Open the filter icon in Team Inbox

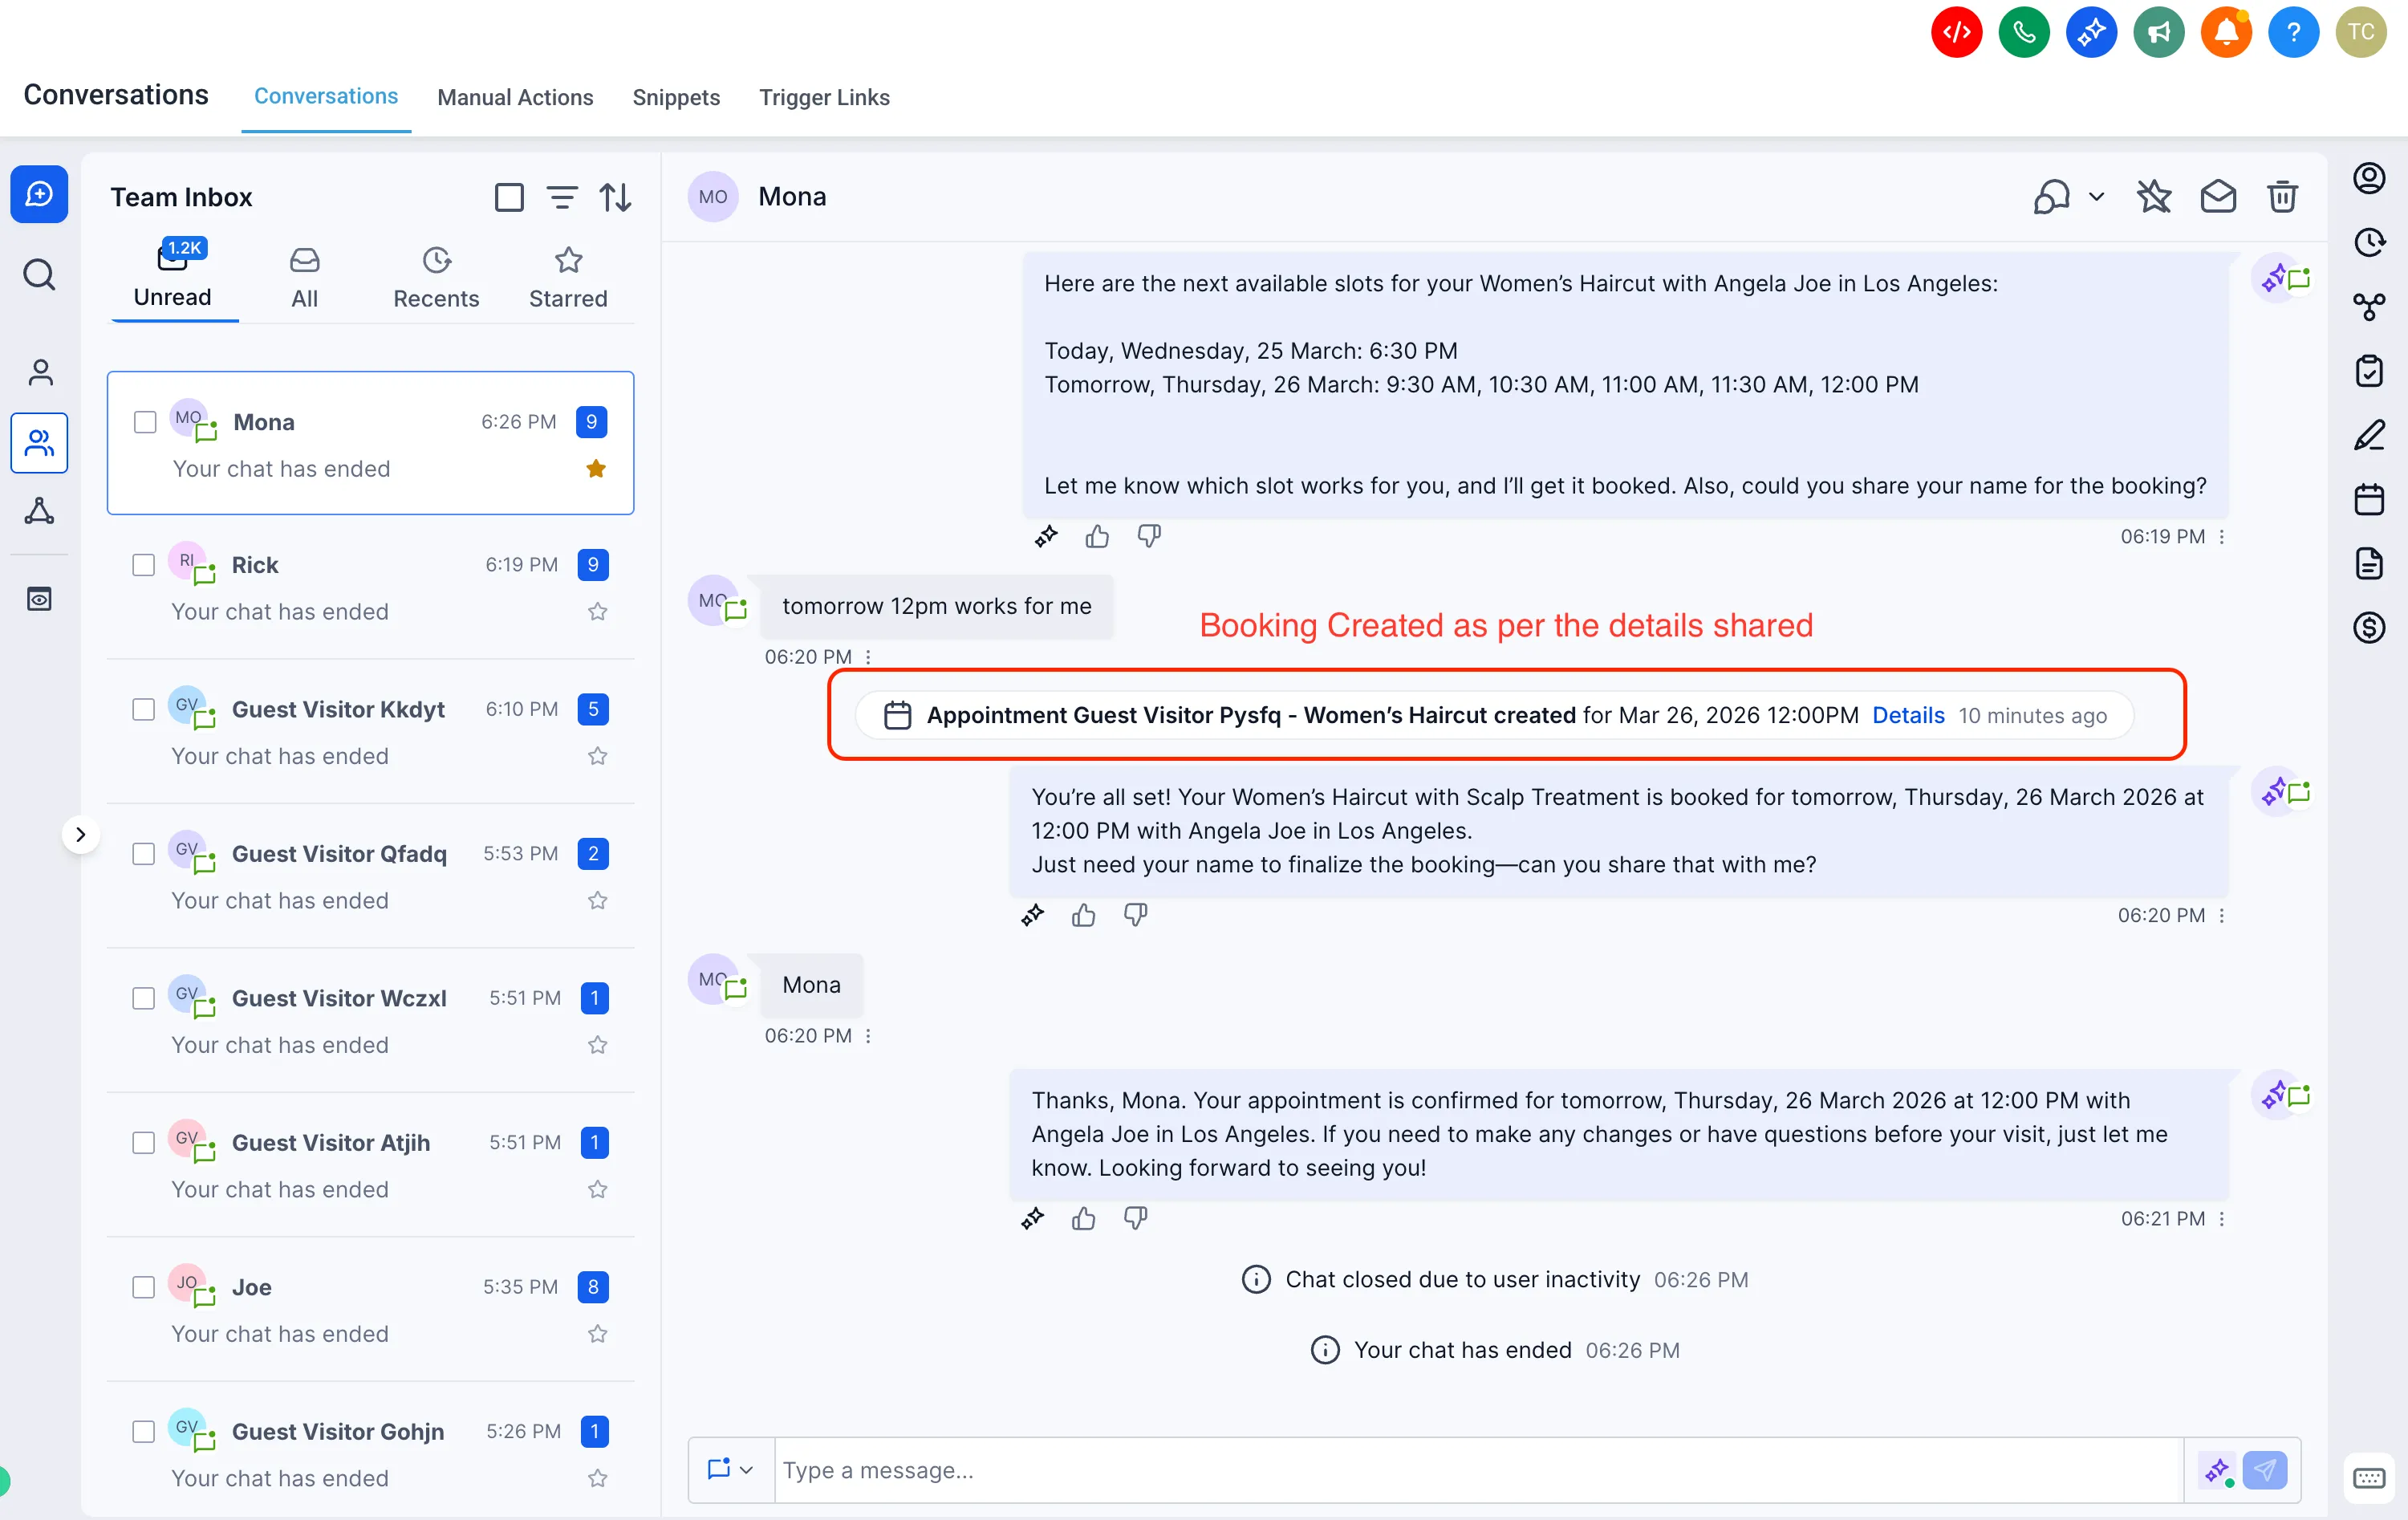pyautogui.click(x=562, y=197)
